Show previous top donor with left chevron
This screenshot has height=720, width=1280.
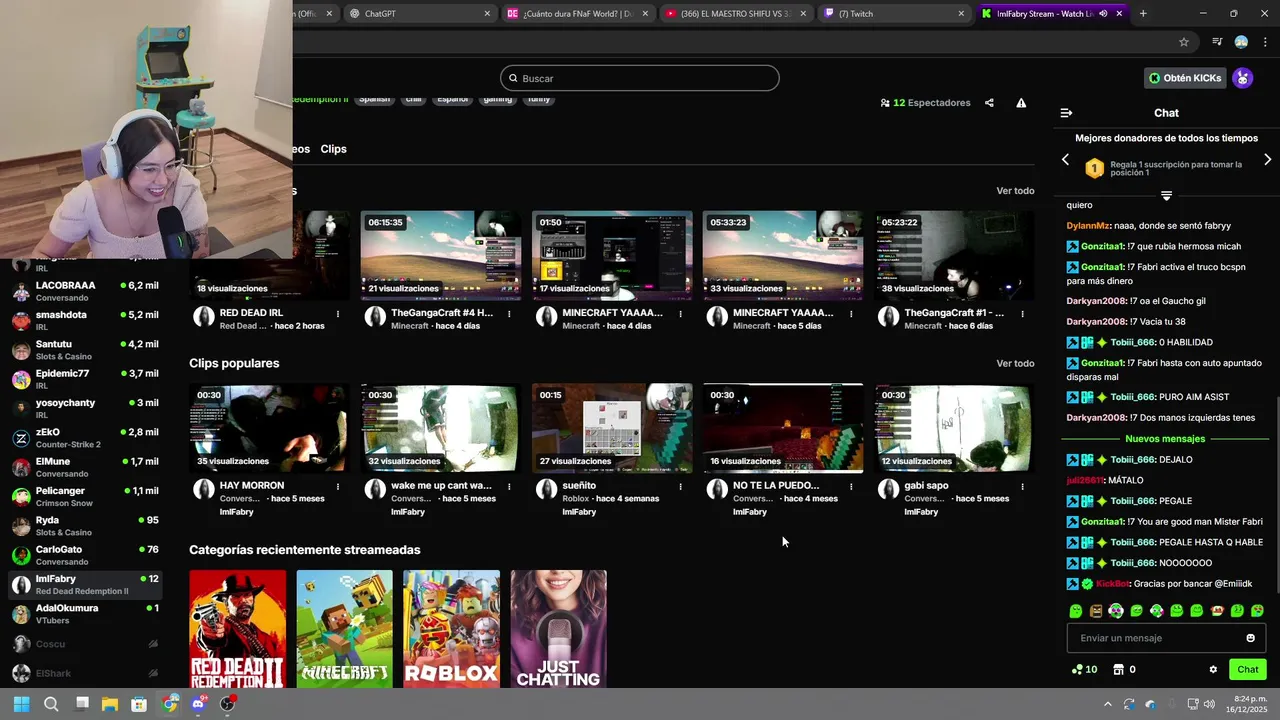point(1065,160)
